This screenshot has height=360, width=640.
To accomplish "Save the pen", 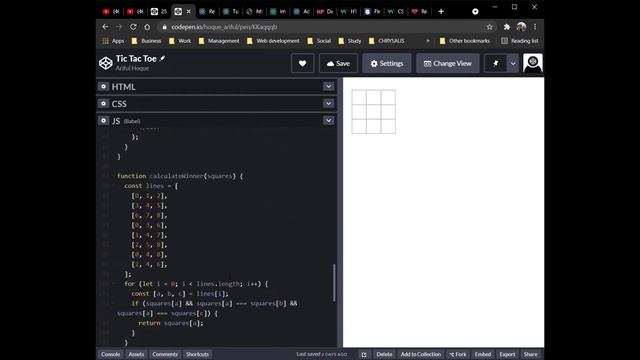I will pos(338,63).
